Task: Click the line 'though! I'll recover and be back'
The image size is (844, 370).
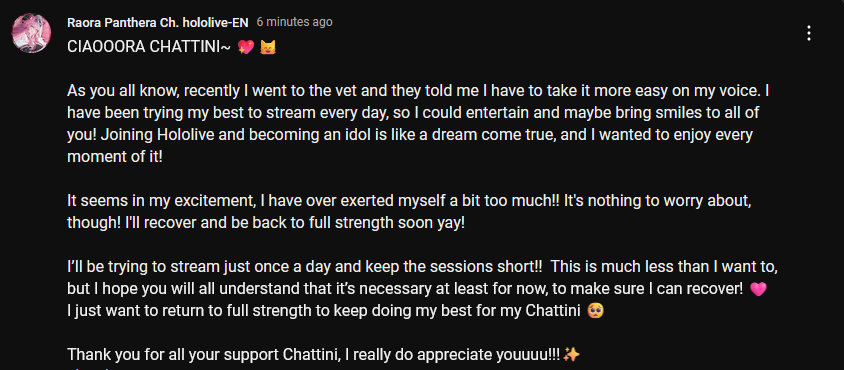Action: [x=265, y=224]
